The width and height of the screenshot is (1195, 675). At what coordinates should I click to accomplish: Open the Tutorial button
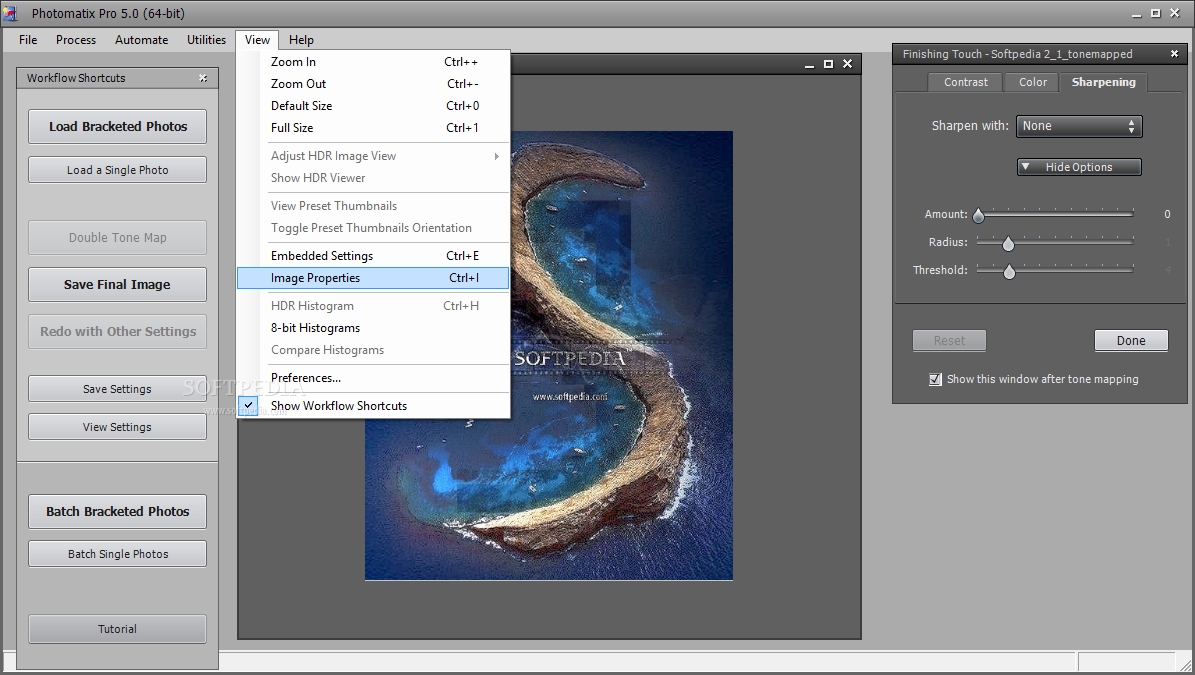click(x=117, y=629)
